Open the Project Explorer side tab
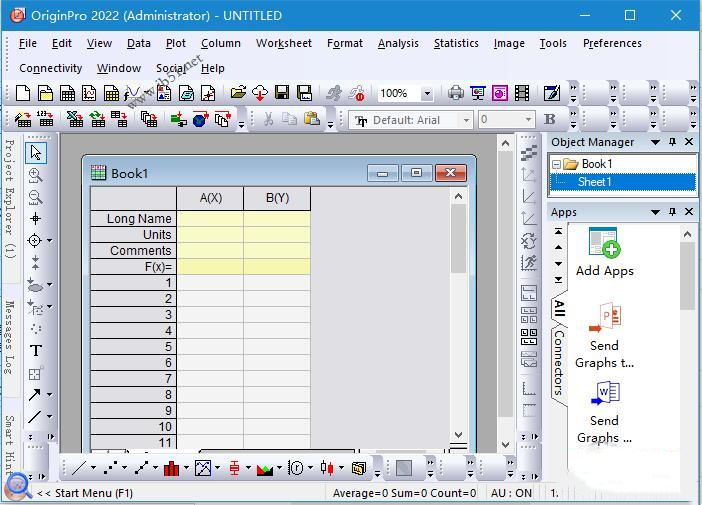Screen dimensions: 702x505 9,199
